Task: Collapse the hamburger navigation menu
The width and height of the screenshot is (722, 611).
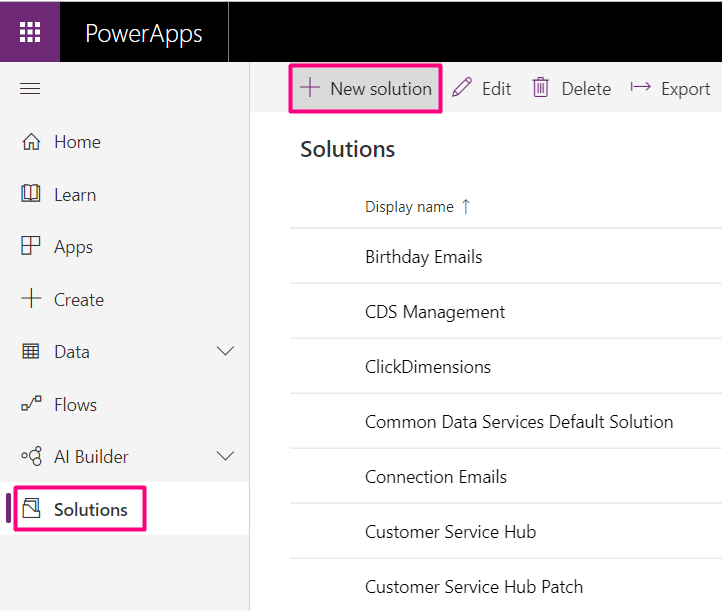Action: point(30,89)
